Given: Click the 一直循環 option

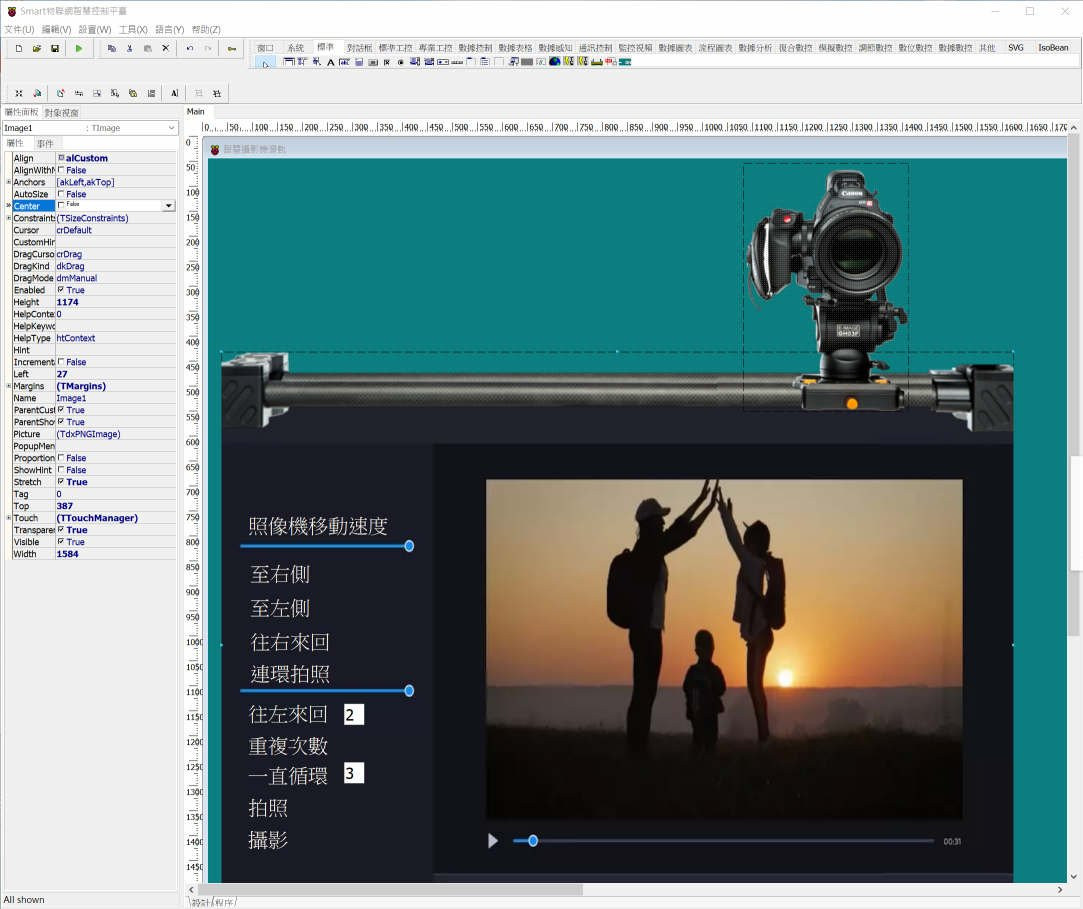Looking at the screenshot, I should [288, 776].
